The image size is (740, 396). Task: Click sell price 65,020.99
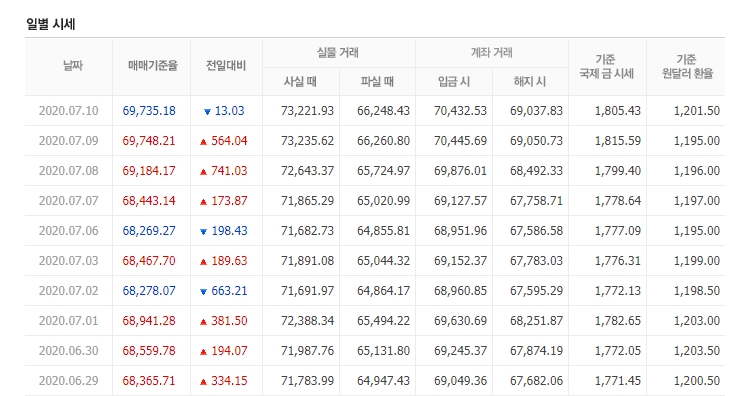coord(383,201)
